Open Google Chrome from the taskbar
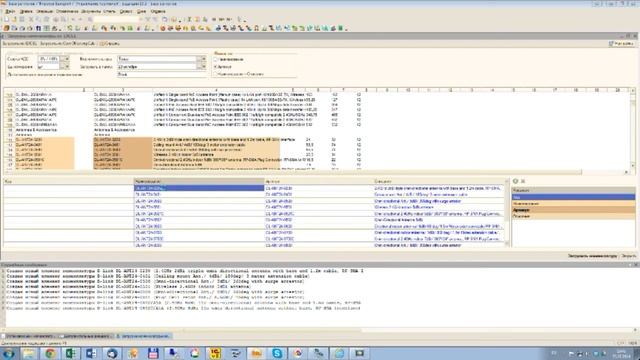 pos(51,353)
